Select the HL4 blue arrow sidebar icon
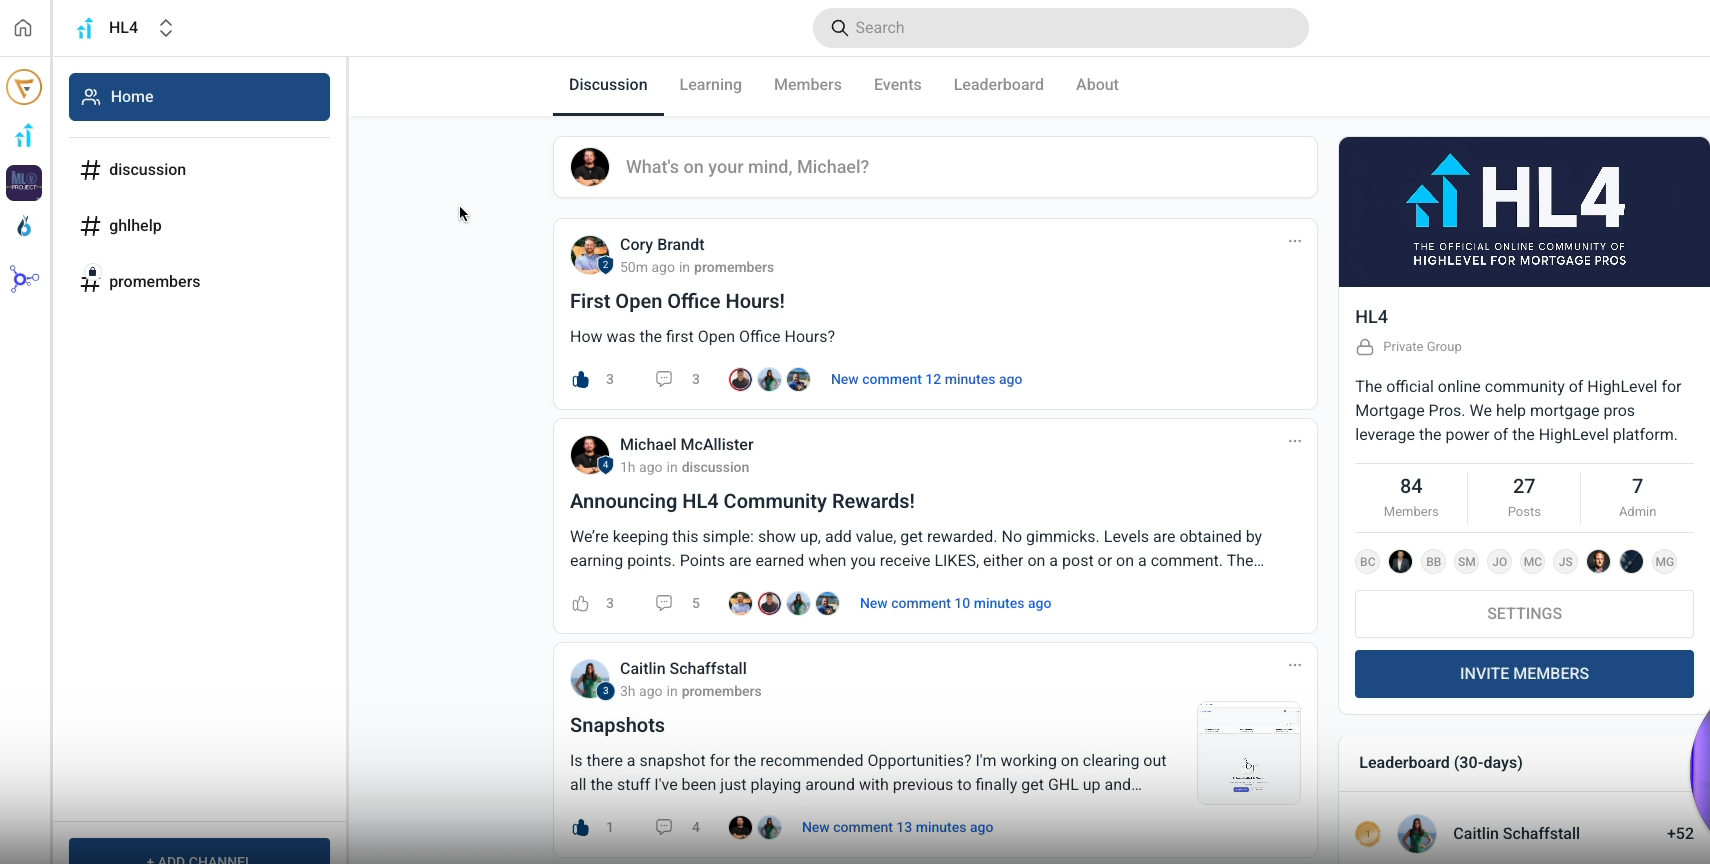 (24, 135)
